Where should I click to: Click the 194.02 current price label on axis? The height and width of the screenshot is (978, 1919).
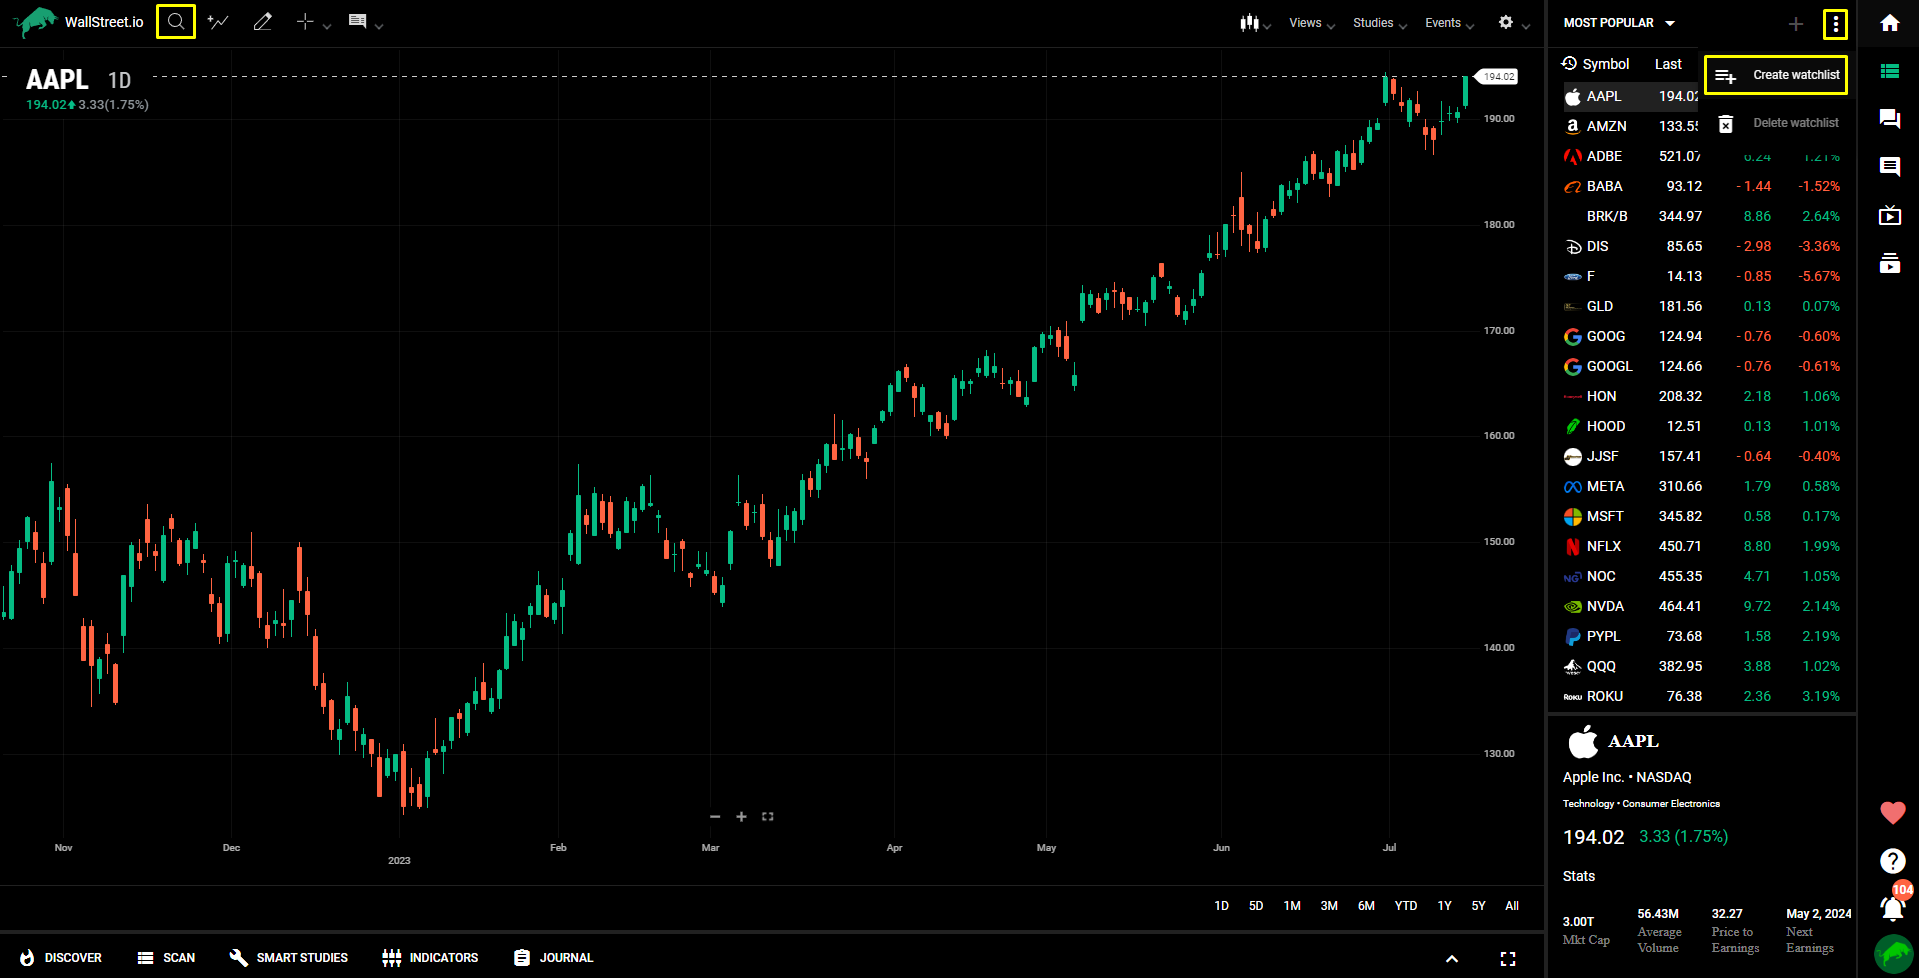1498,76
